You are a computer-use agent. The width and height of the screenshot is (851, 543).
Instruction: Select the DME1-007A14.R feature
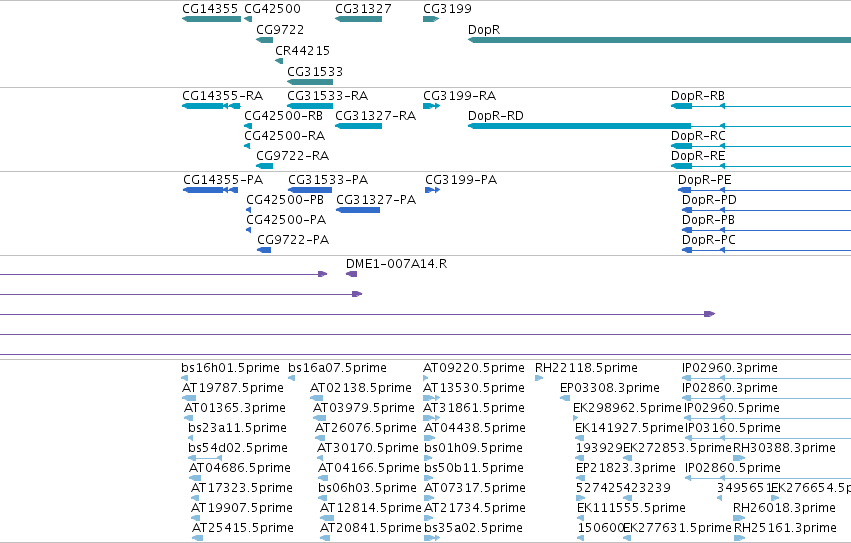(x=352, y=274)
